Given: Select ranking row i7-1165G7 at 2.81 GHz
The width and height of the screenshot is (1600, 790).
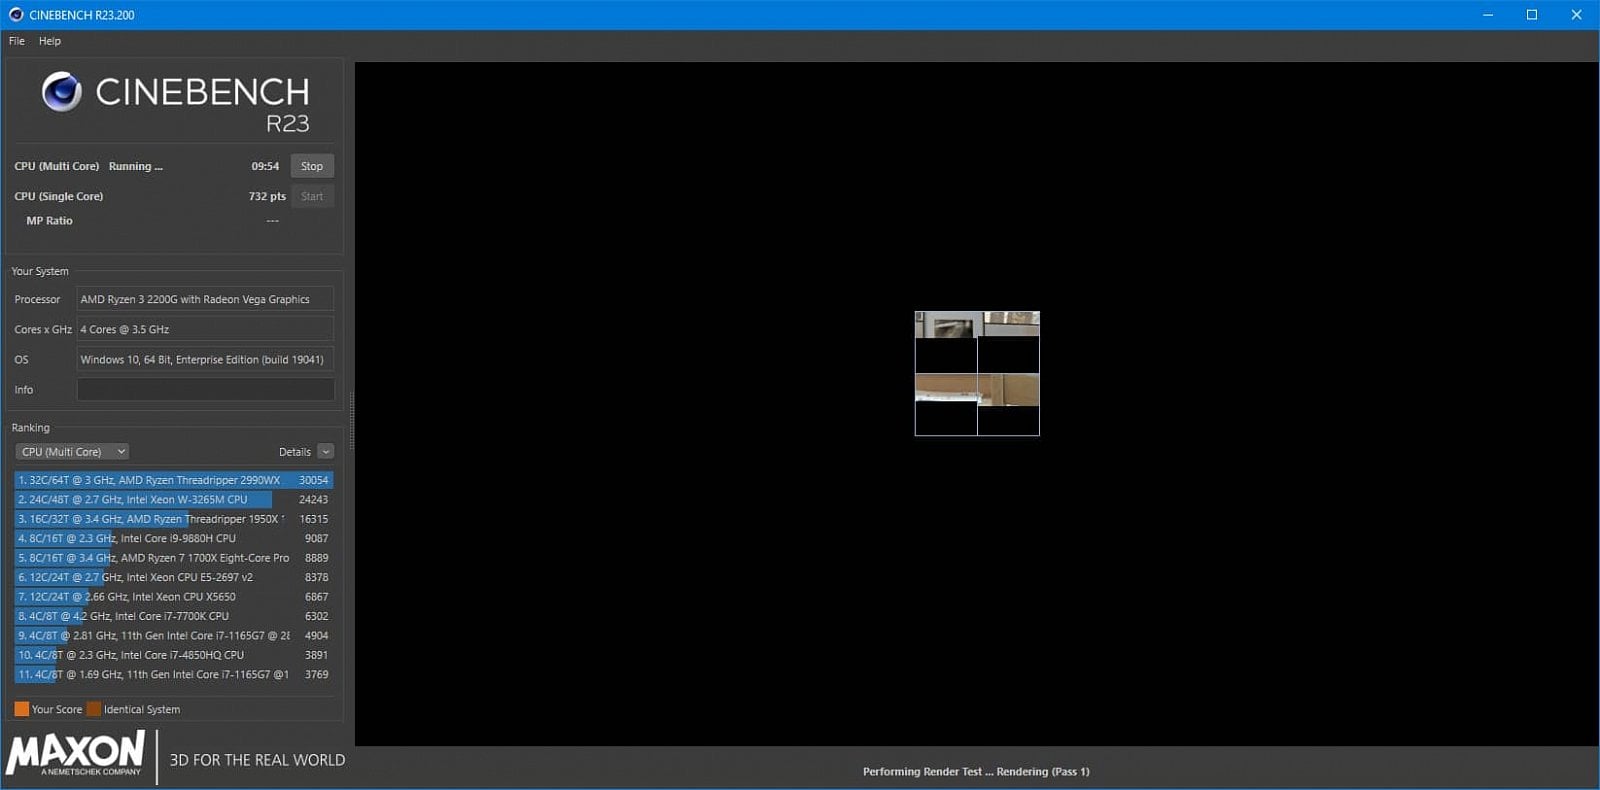Looking at the screenshot, I should point(173,636).
